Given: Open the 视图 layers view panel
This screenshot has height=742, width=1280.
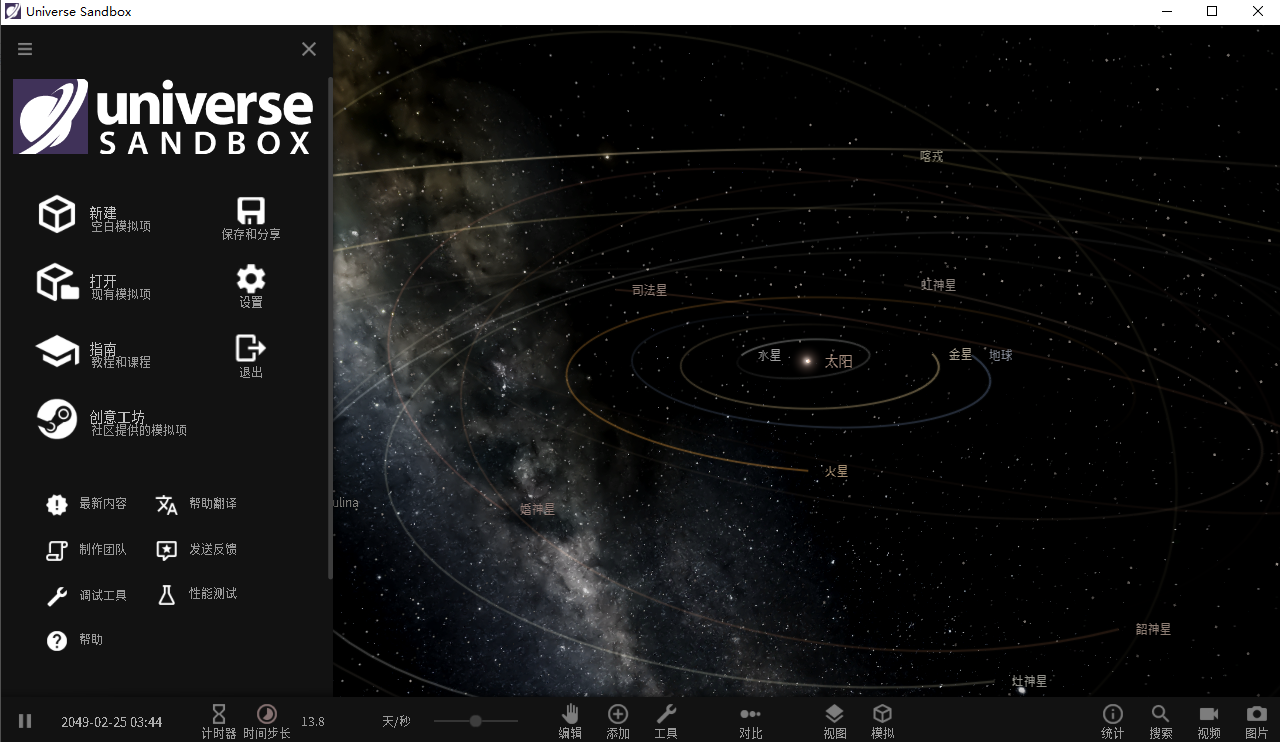Looking at the screenshot, I should coord(835,721).
